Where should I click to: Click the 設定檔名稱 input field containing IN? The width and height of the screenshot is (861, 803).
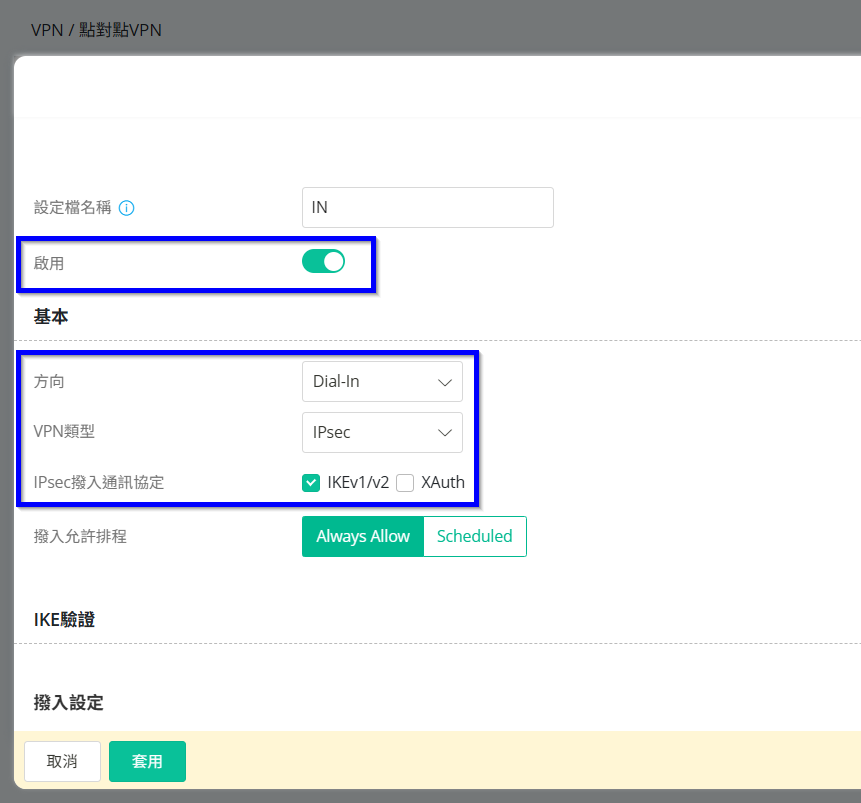[x=427, y=208]
